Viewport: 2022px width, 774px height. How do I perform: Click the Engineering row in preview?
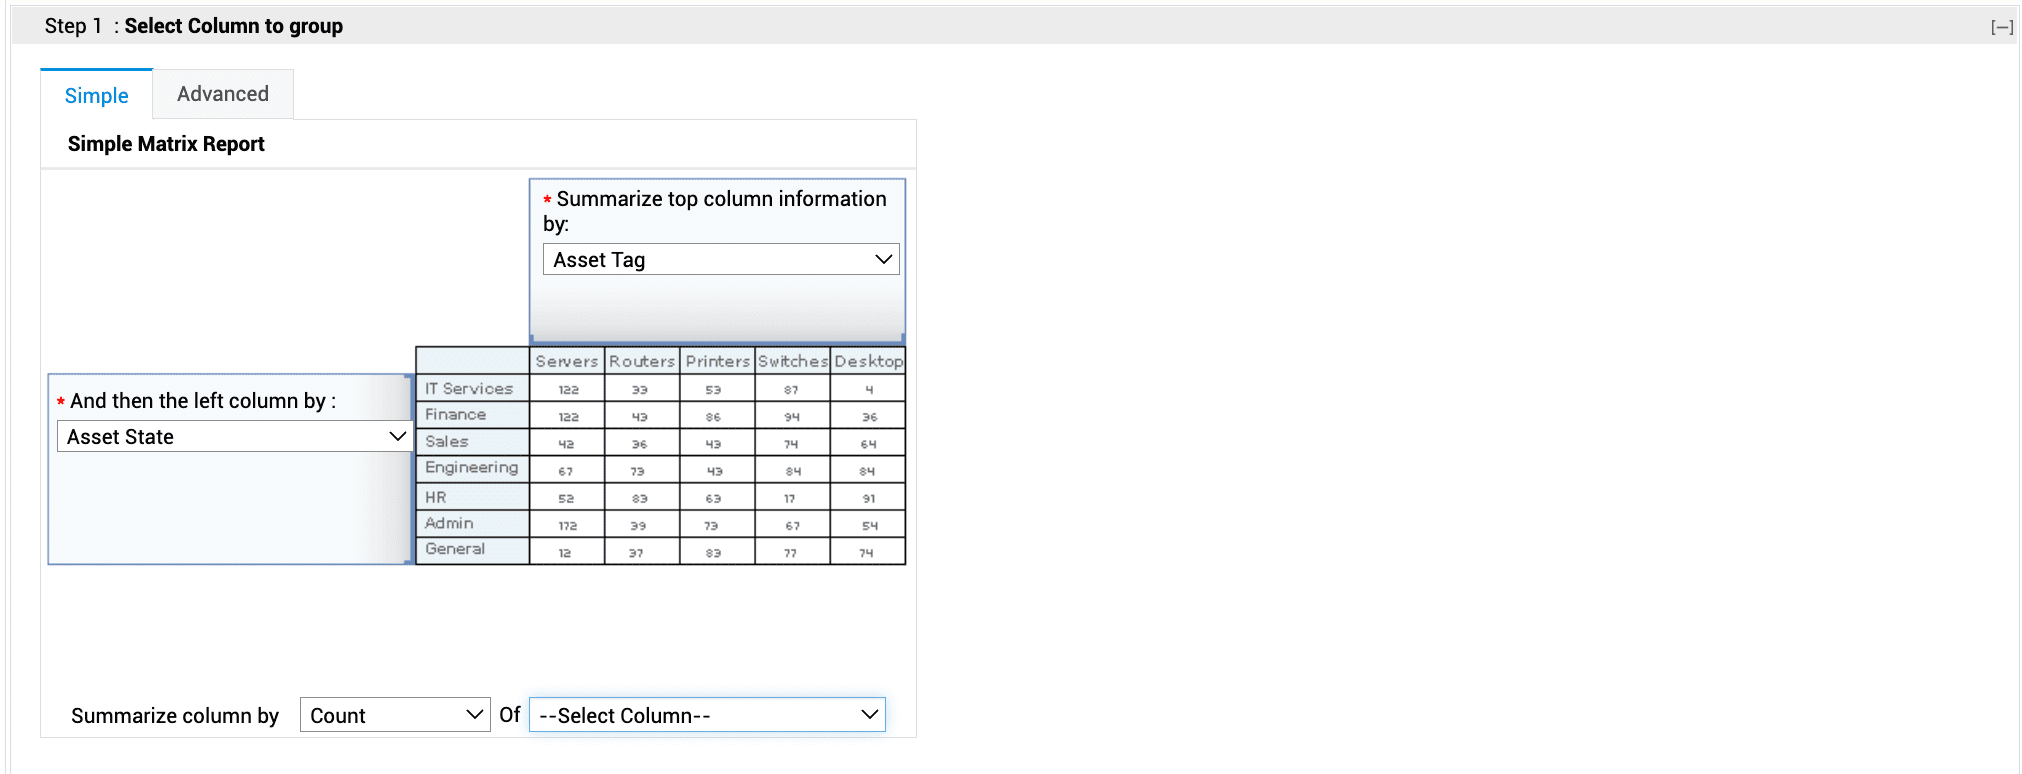click(471, 467)
